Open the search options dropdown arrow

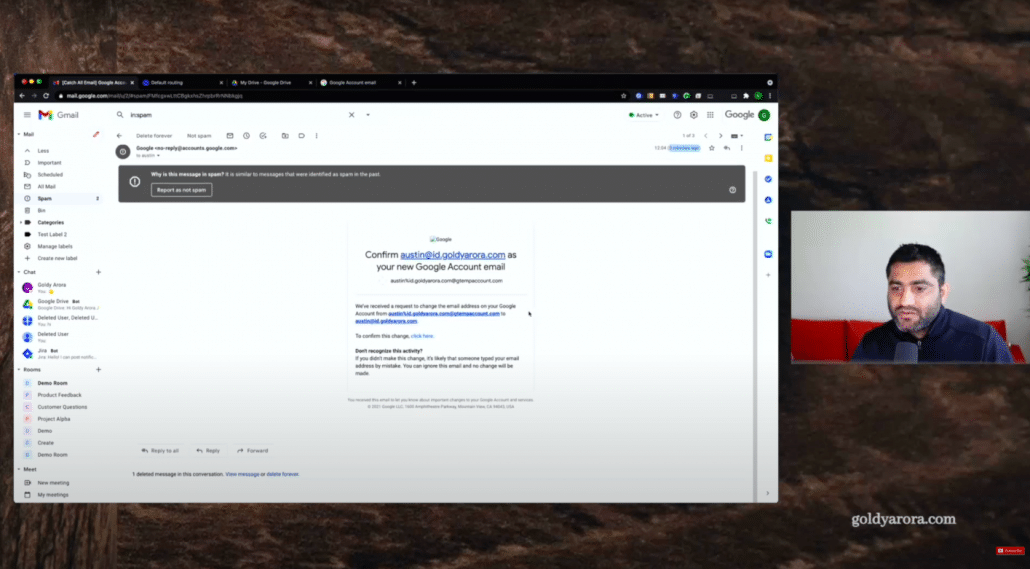368,115
